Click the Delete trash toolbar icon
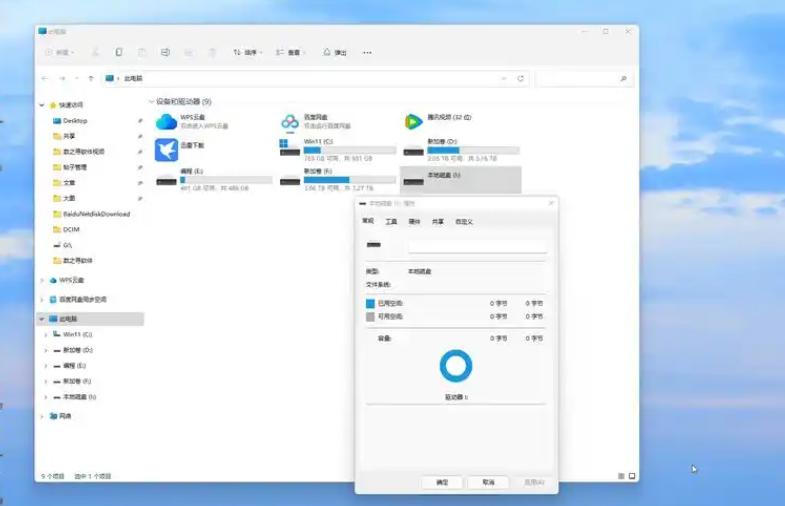Screen dimensions: 785x506 [212, 52]
